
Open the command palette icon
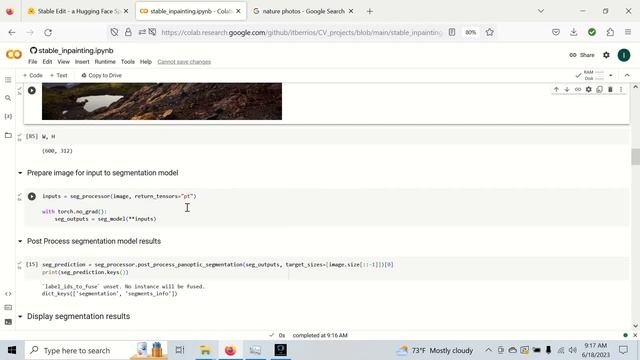8,307
